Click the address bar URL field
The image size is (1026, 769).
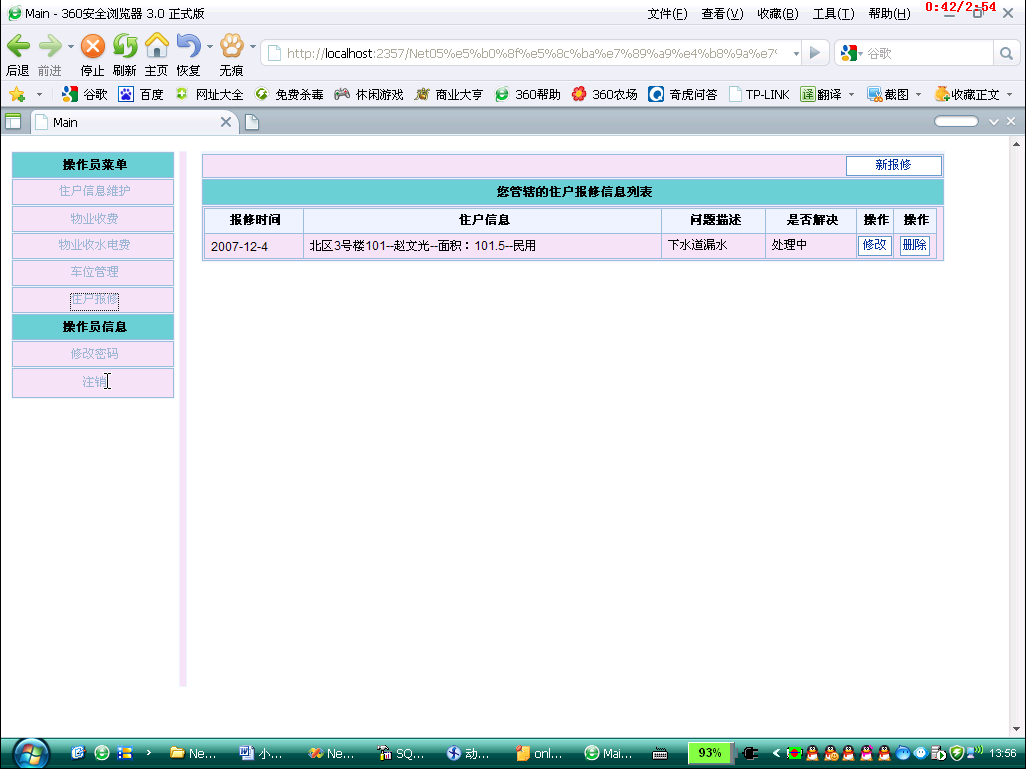531,54
